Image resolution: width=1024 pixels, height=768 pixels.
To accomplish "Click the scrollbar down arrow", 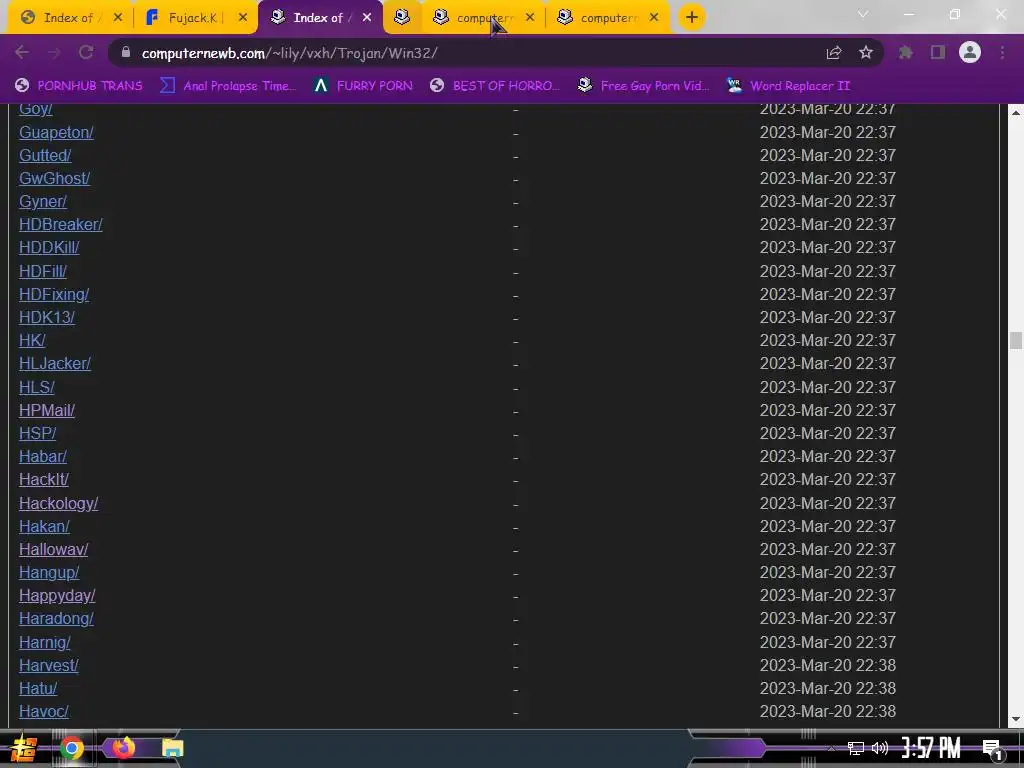I will 1015,719.
